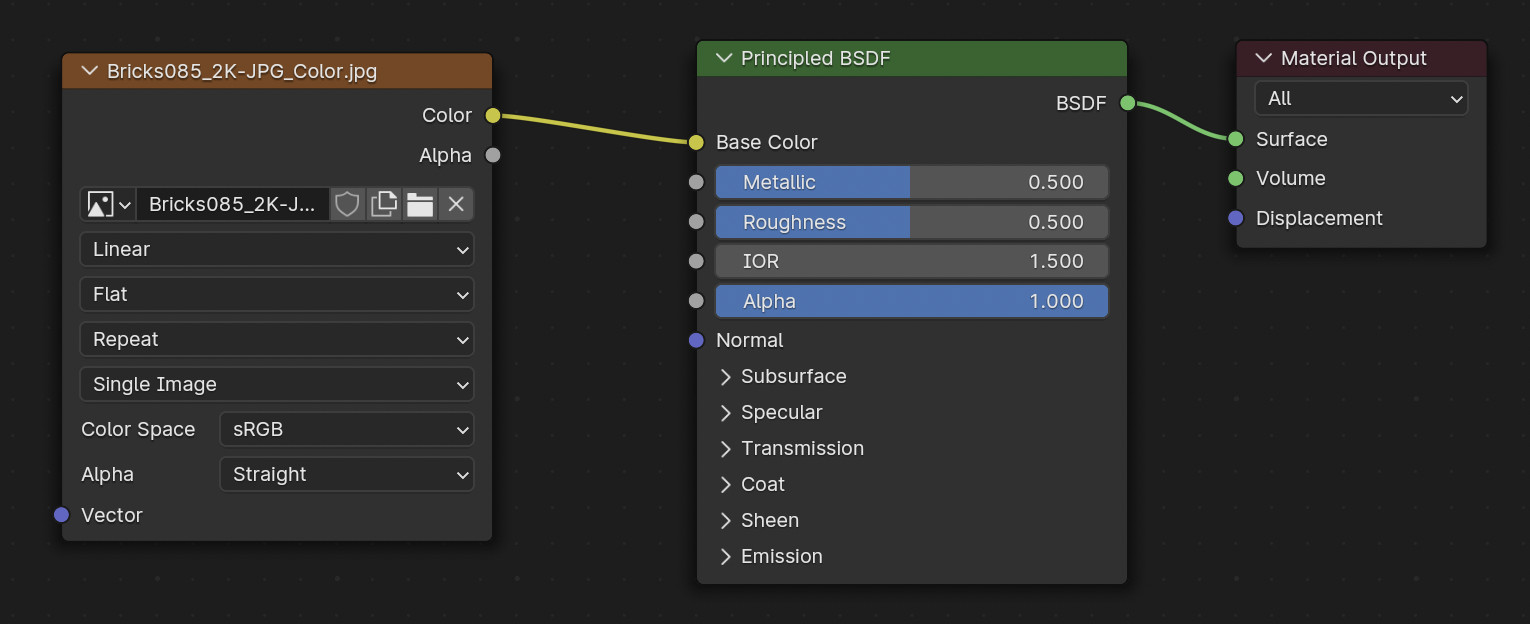Click the Vector input socket of the image node
This screenshot has width=1530, height=624.
63,515
